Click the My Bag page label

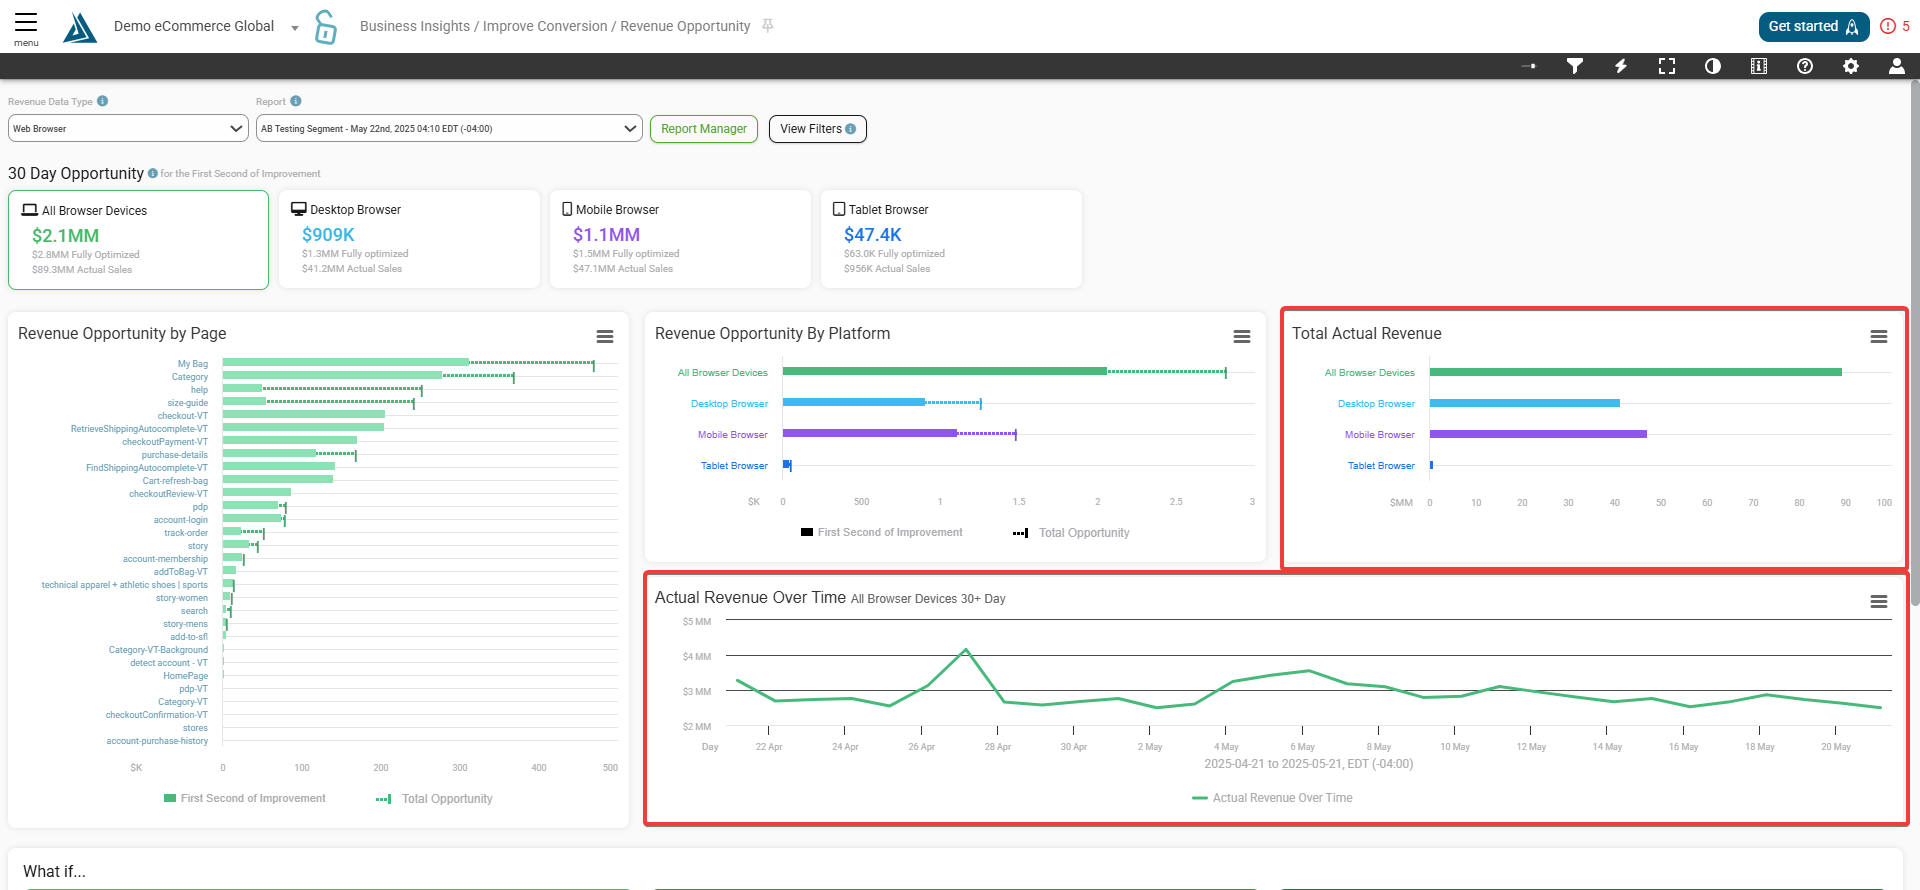click(193, 364)
